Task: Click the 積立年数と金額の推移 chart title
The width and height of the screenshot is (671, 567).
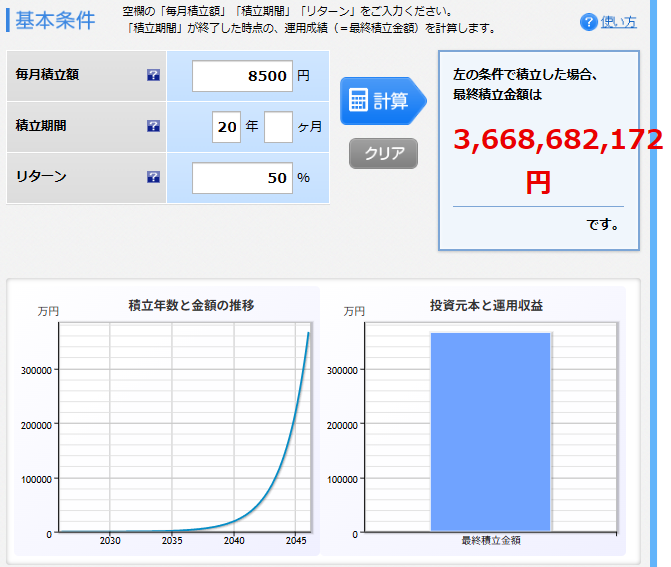Action: (191, 305)
